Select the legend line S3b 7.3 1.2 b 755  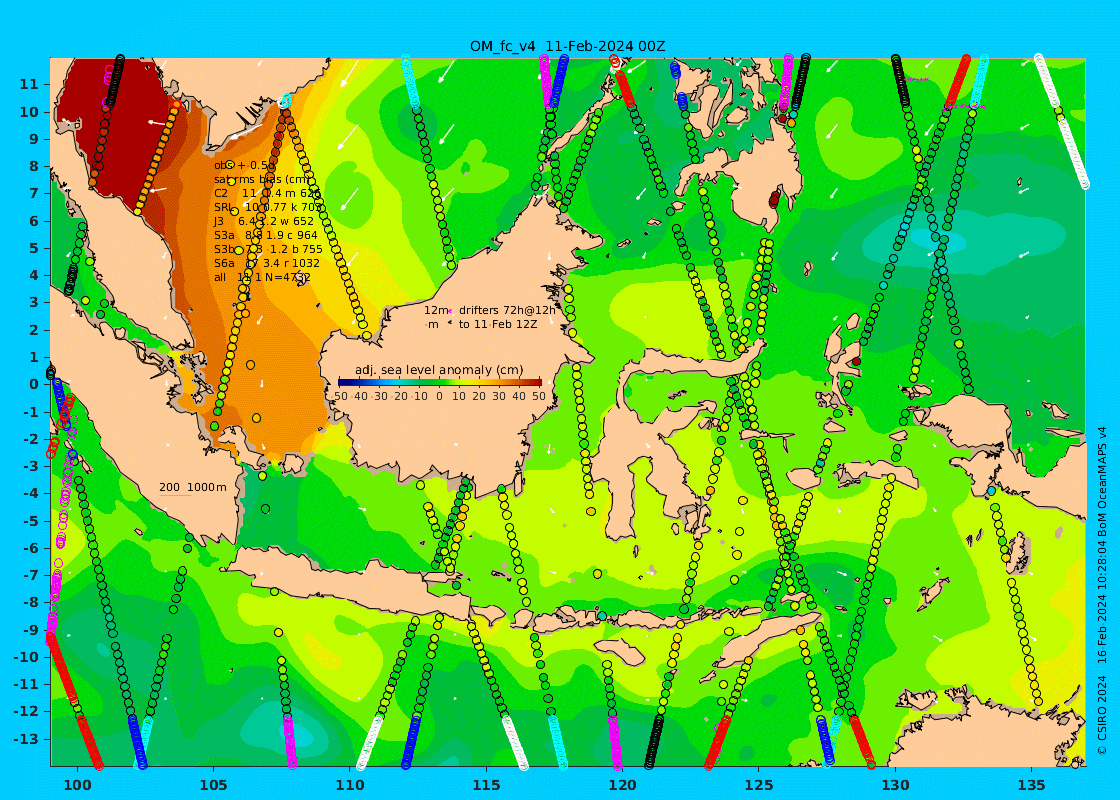click(268, 249)
